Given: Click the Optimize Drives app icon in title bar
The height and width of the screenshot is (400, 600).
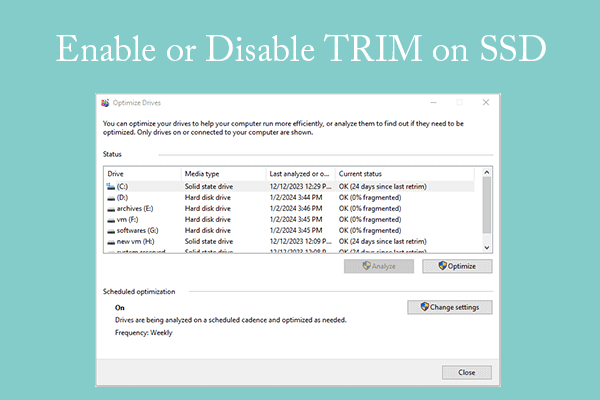Looking at the screenshot, I should (x=106, y=102).
